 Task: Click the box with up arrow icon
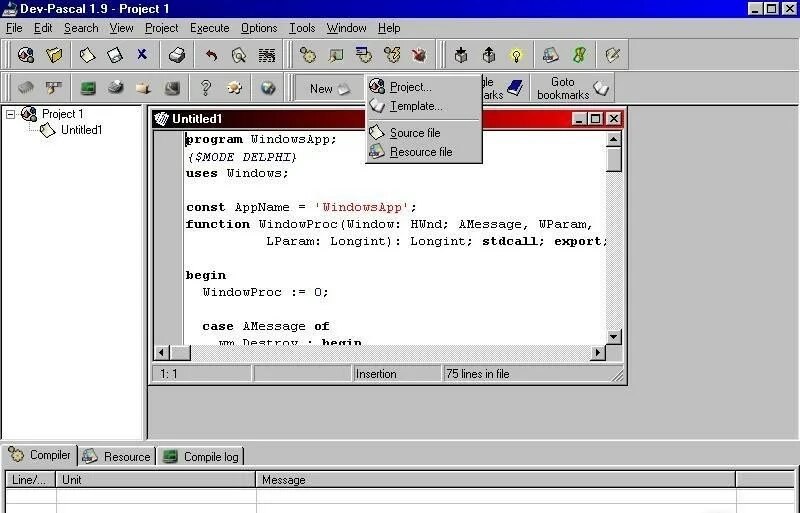pyautogui.click(x=489, y=55)
